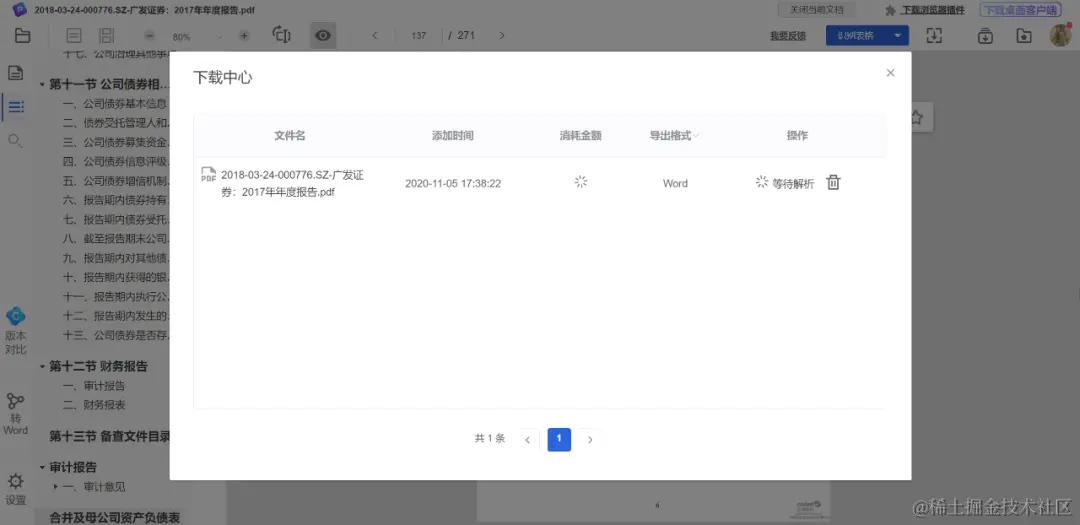Viewport: 1080px width, 525px height.
Task: Open the document pages panel icon
Action: [x=16, y=72]
